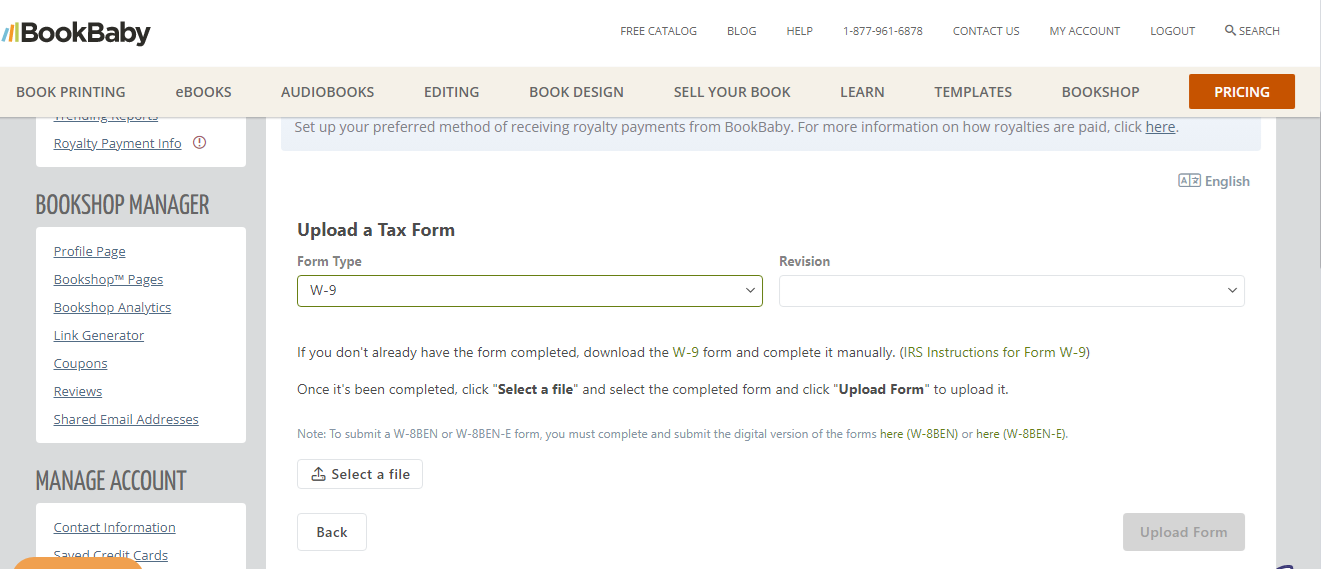
Task: Open the BOOKSHOP menu
Action: (1101, 92)
